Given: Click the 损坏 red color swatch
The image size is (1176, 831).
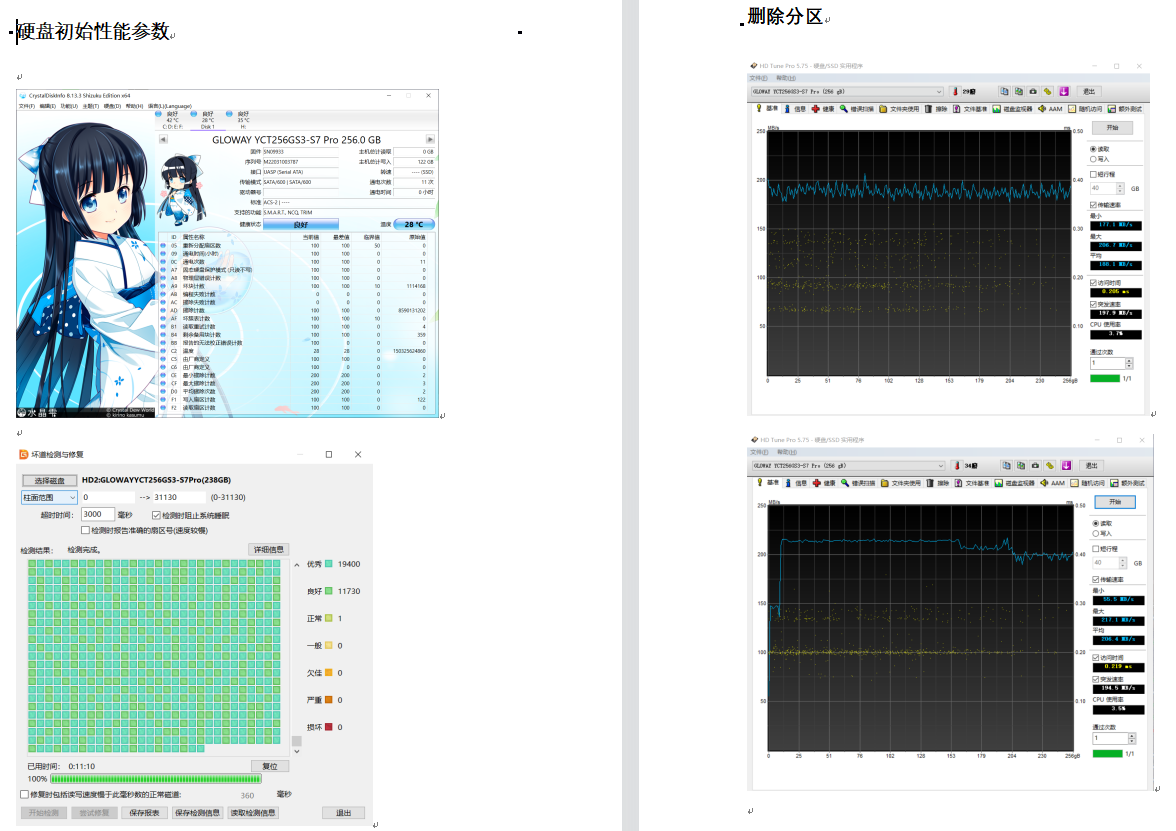Looking at the screenshot, I should (328, 727).
